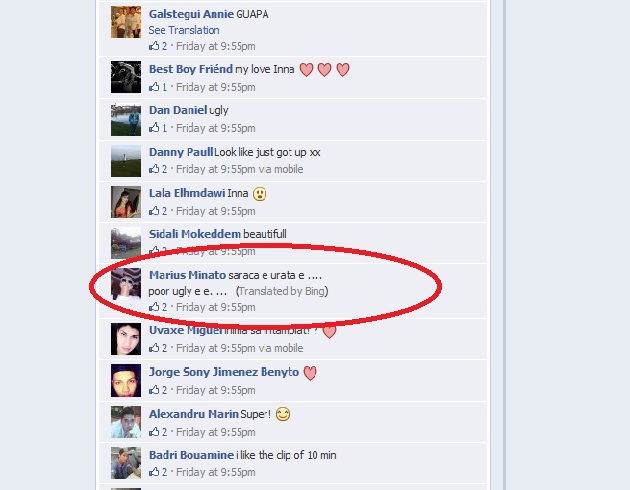Click like thumb icon on Marius Minato's comment
Screen dimensions: 630x490
point(154,307)
